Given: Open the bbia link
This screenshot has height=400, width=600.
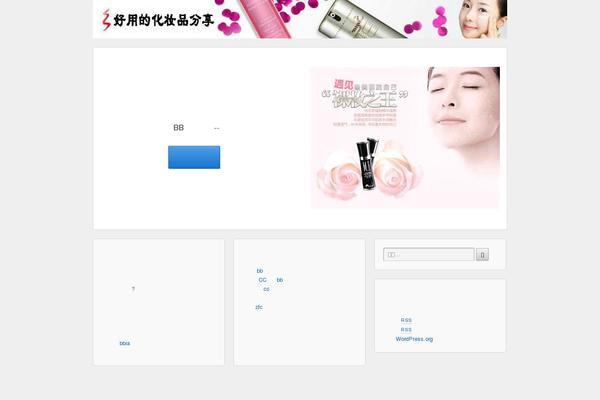Looking at the screenshot, I should point(125,343).
